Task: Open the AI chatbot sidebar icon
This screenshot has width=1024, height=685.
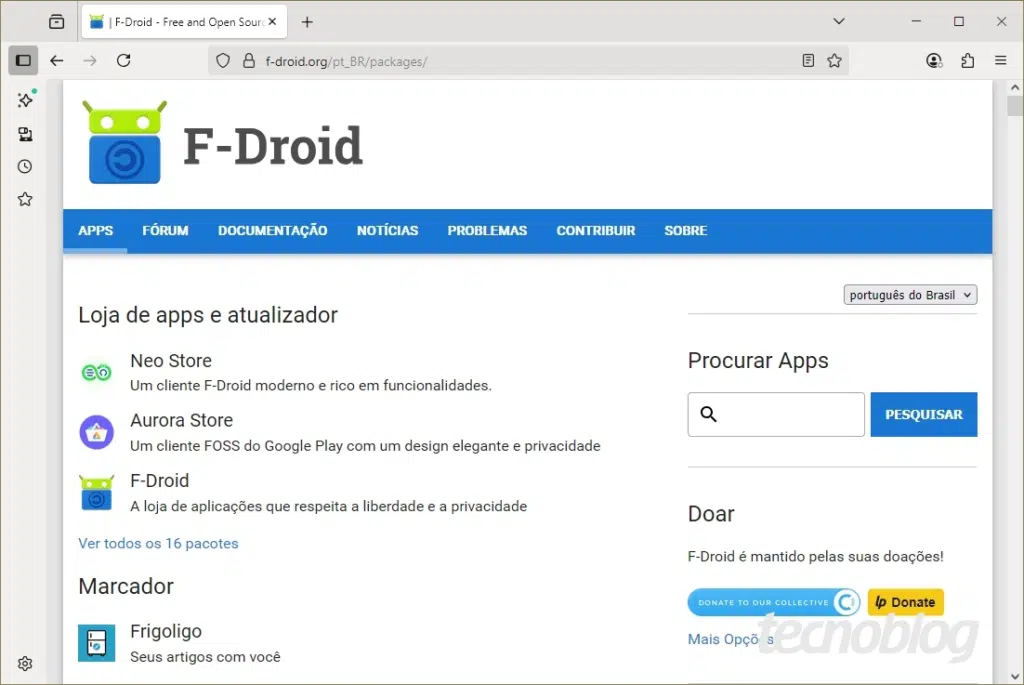Action: (24, 99)
